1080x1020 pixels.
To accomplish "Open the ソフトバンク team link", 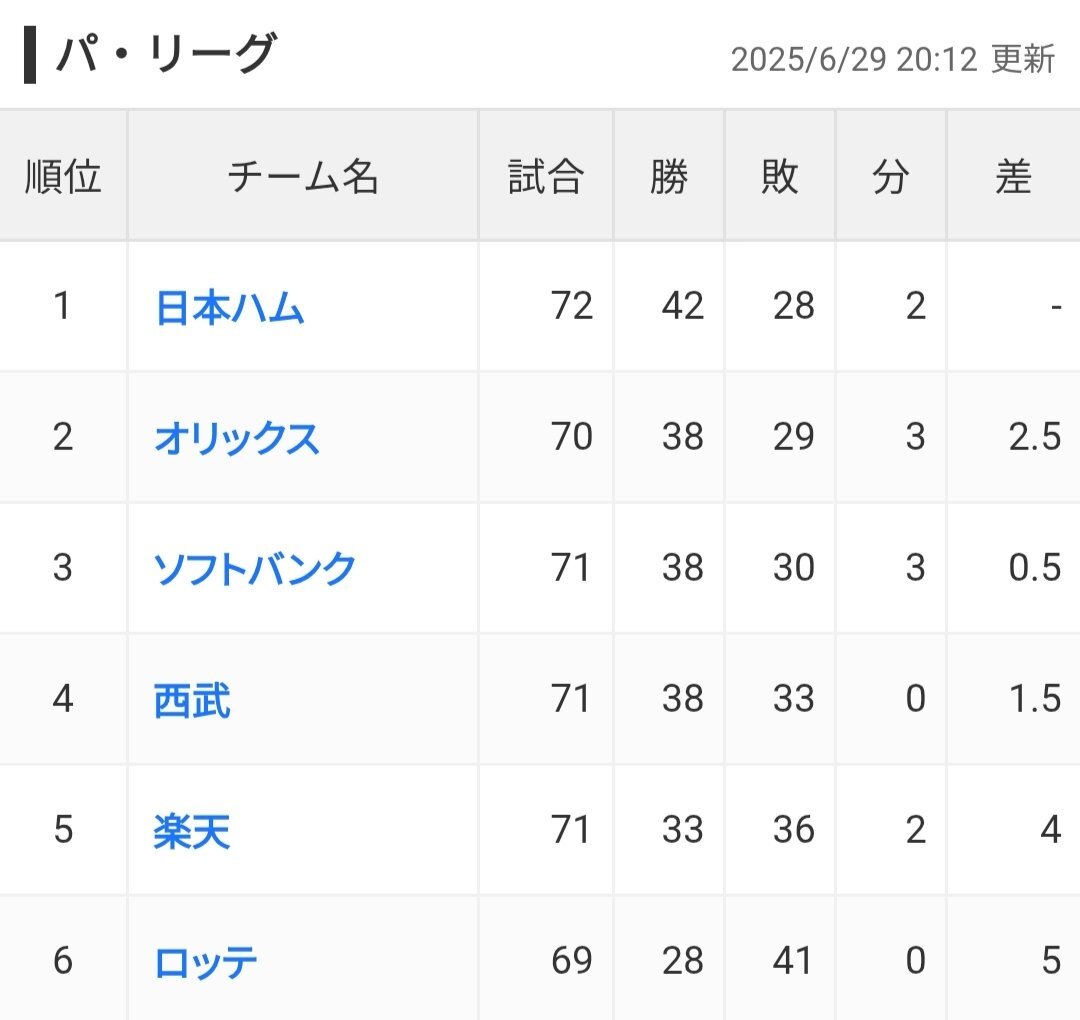I will click(254, 569).
